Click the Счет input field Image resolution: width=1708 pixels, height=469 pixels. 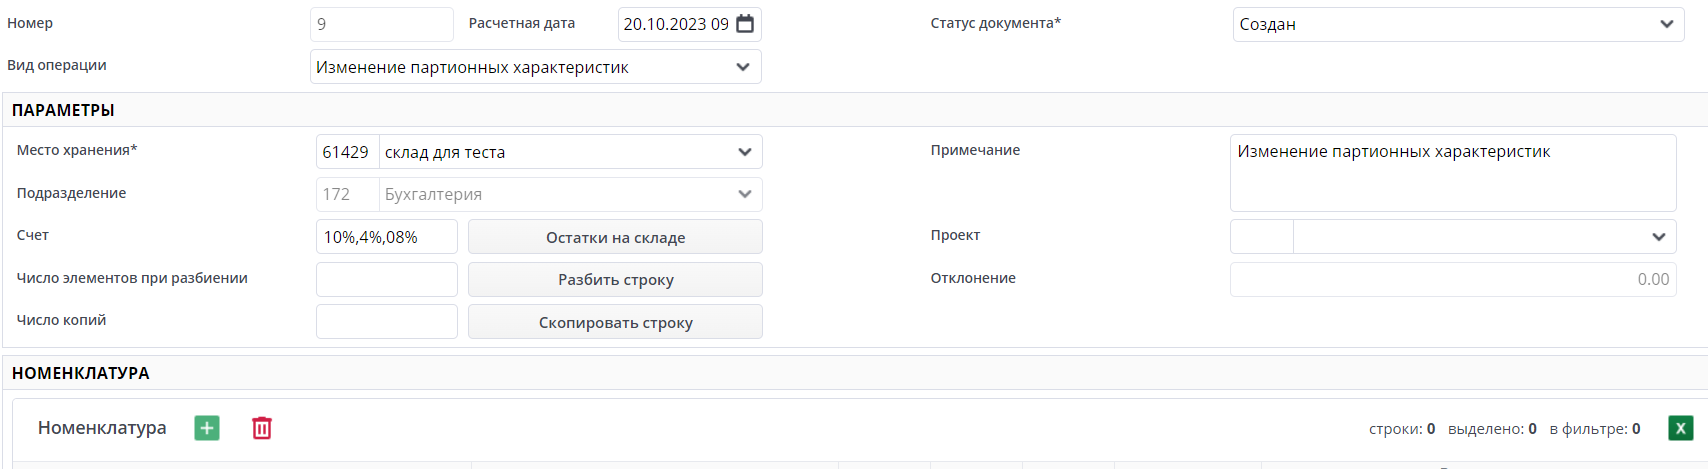[x=386, y=237]
